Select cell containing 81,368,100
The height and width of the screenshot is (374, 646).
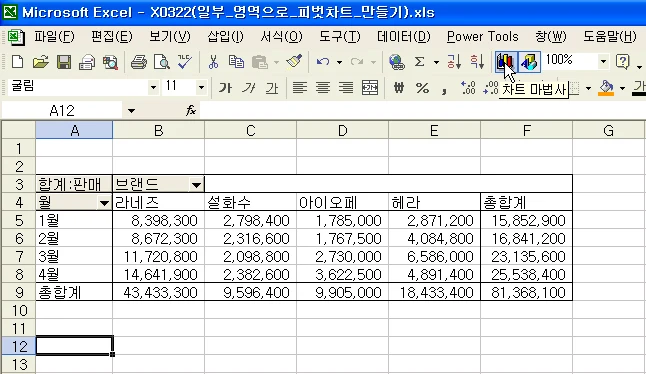(527, 292)
